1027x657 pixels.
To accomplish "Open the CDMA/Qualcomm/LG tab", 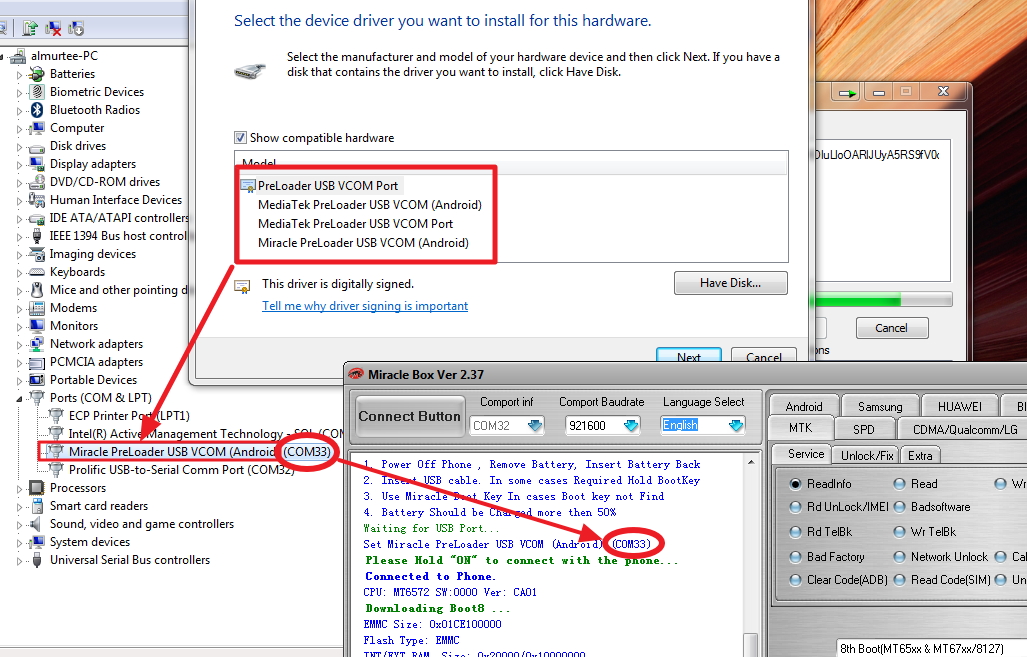I will 965,430.
